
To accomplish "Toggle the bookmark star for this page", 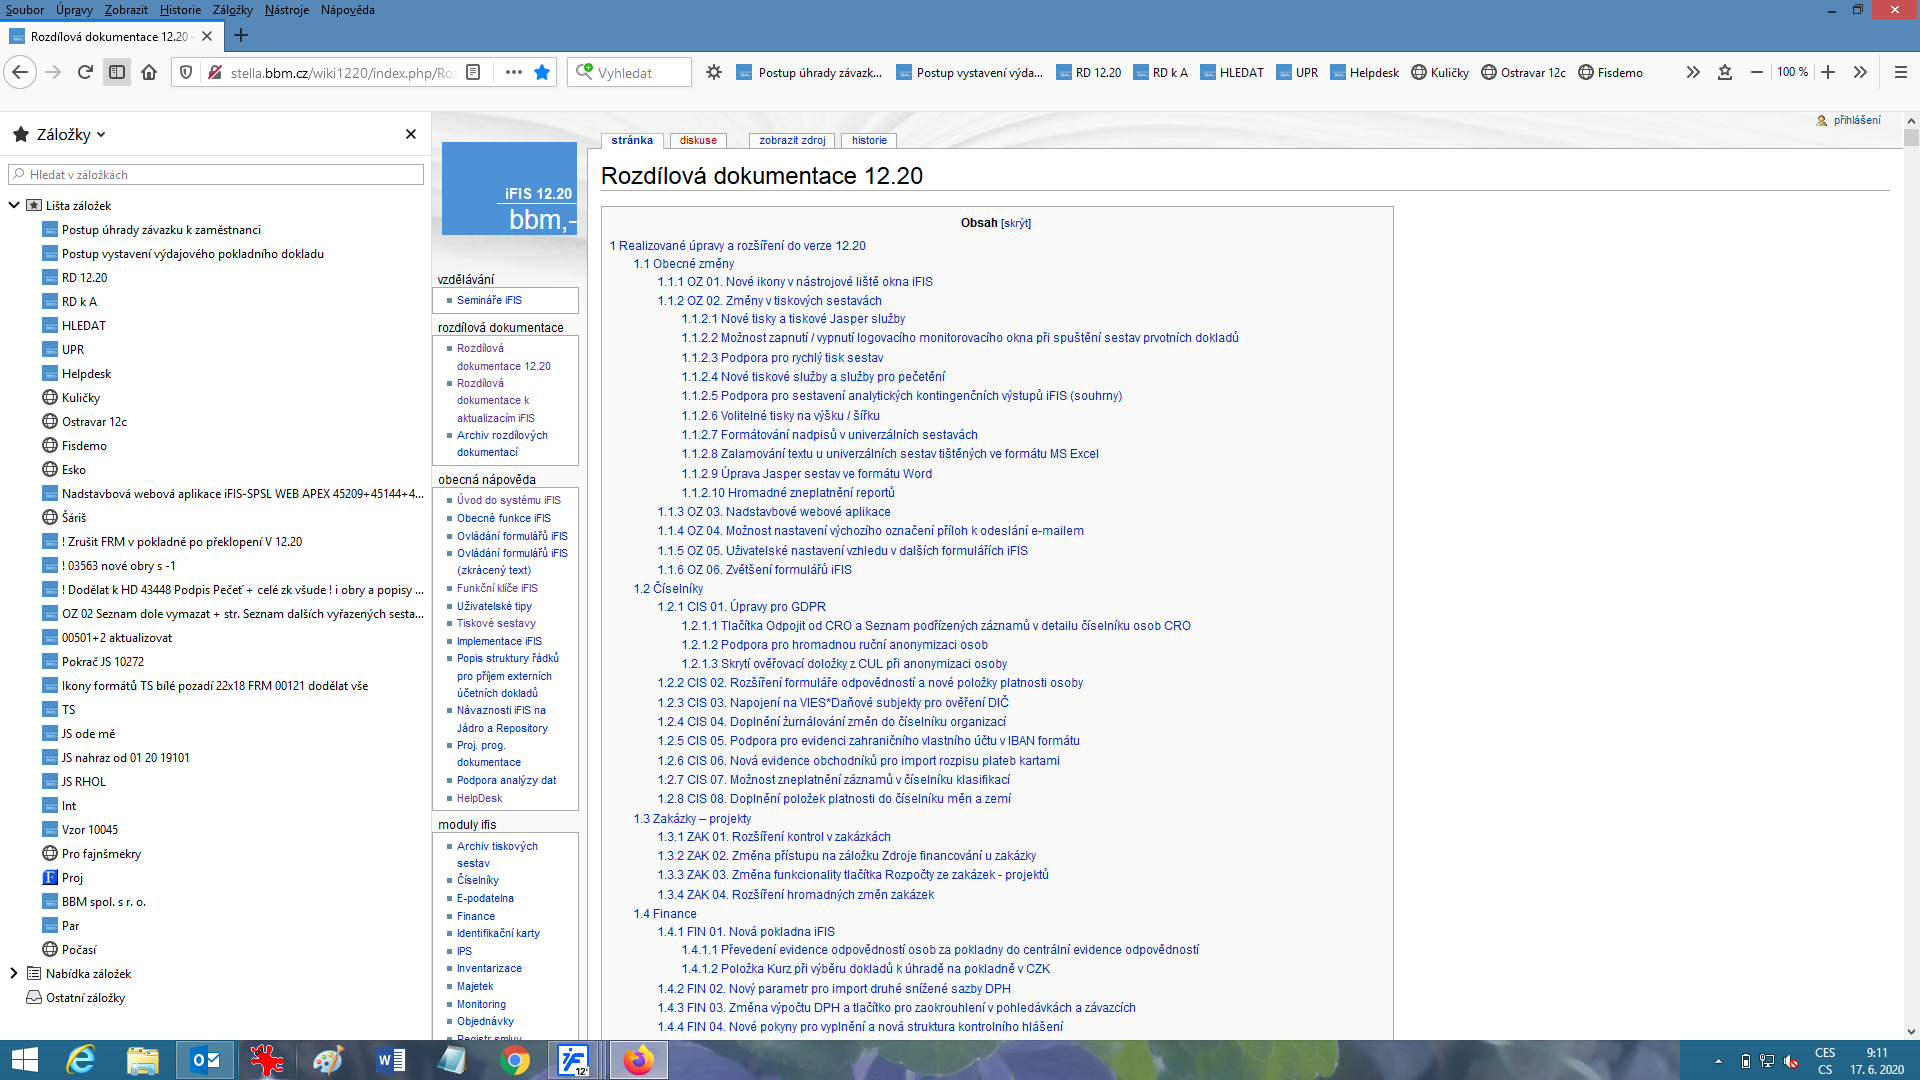I will click(x=542, y=72).
